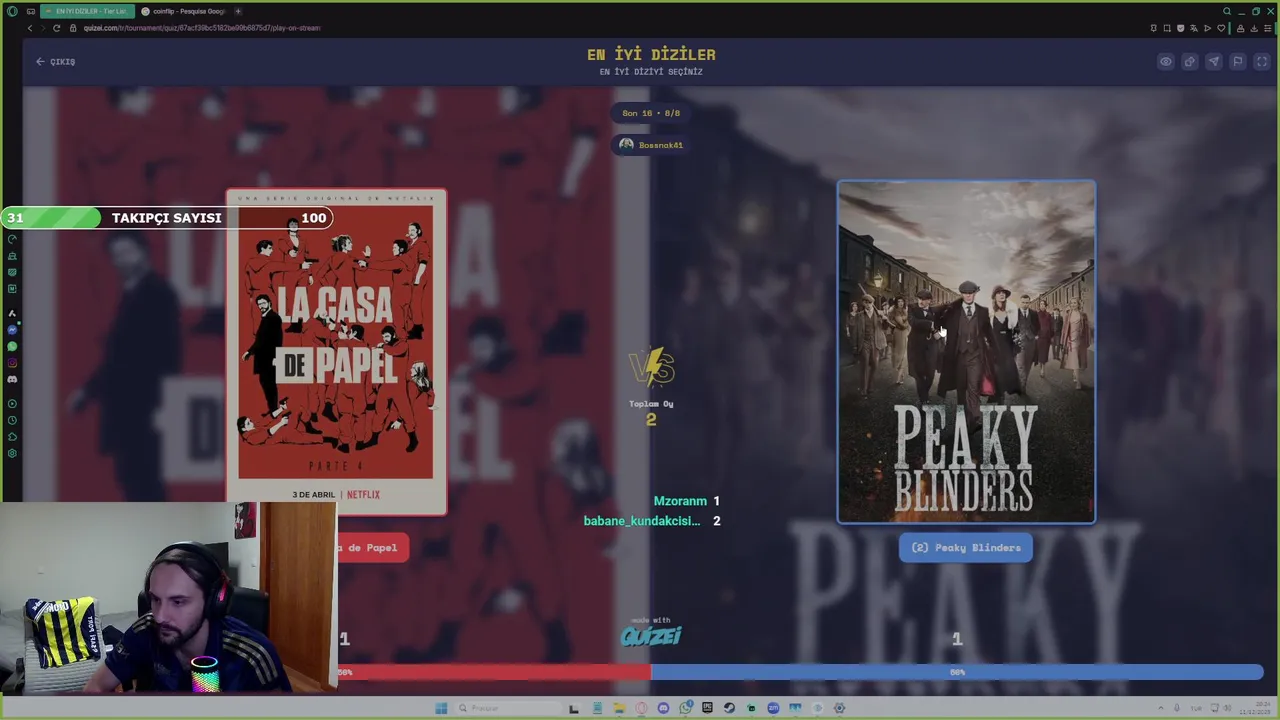Click the translate page icon

click(1194, 28)
